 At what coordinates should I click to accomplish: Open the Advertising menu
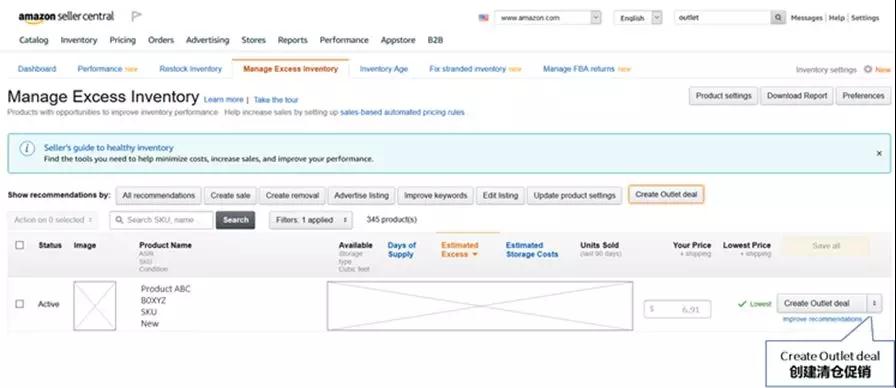[x=207, y=40]
